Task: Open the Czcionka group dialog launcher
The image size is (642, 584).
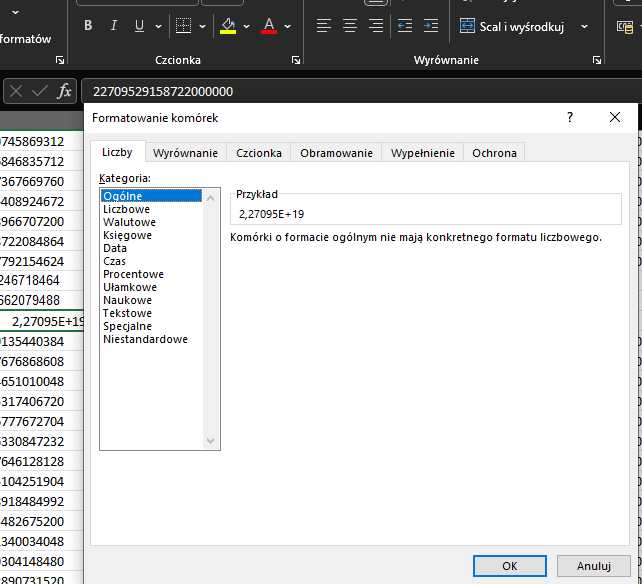Action: [295, 61]
